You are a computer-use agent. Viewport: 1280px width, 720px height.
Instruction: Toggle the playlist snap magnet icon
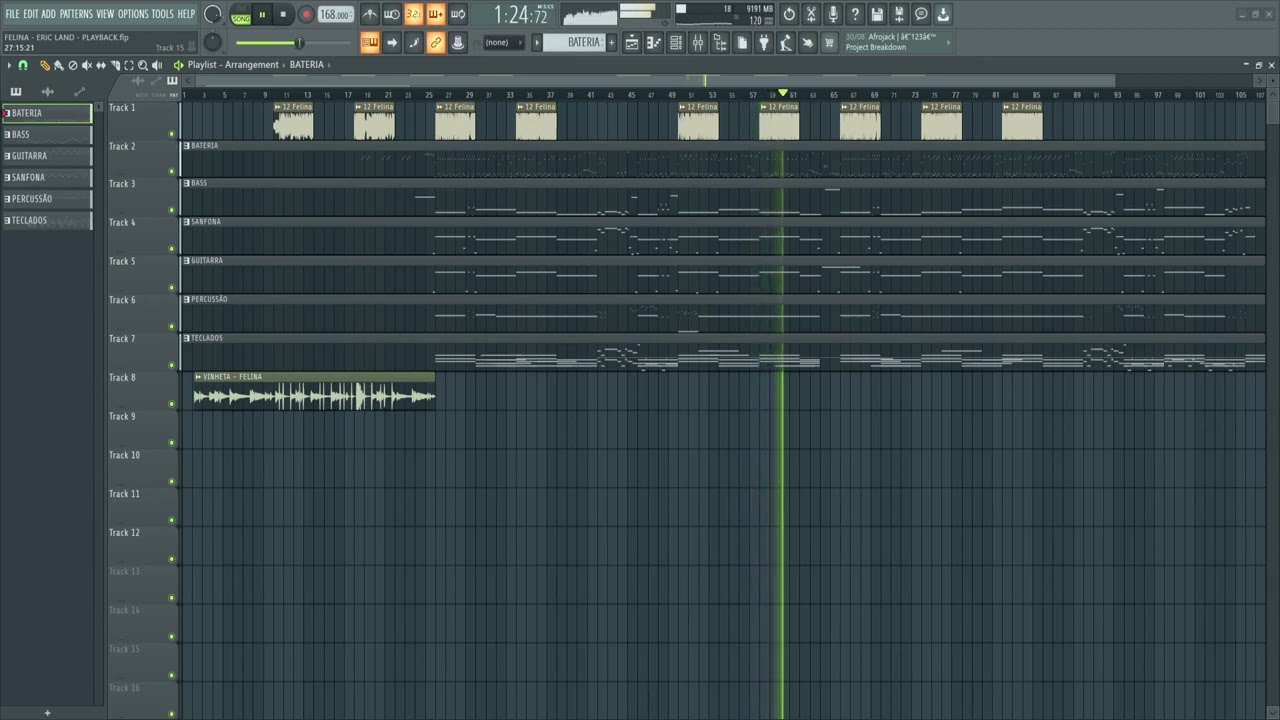tap(23, 65)
